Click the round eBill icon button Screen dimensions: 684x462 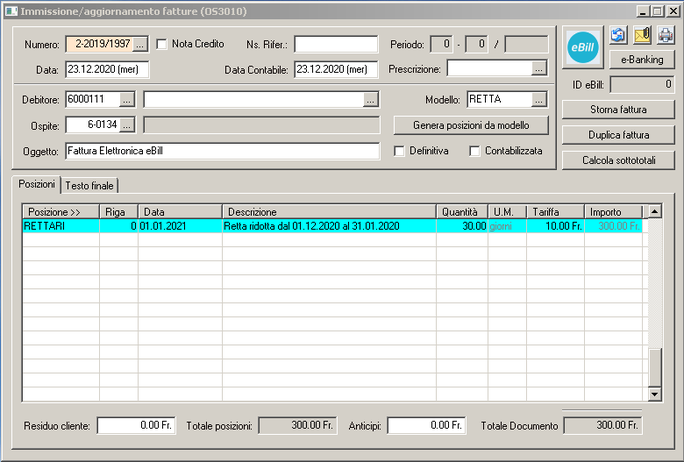click(581, 47)
